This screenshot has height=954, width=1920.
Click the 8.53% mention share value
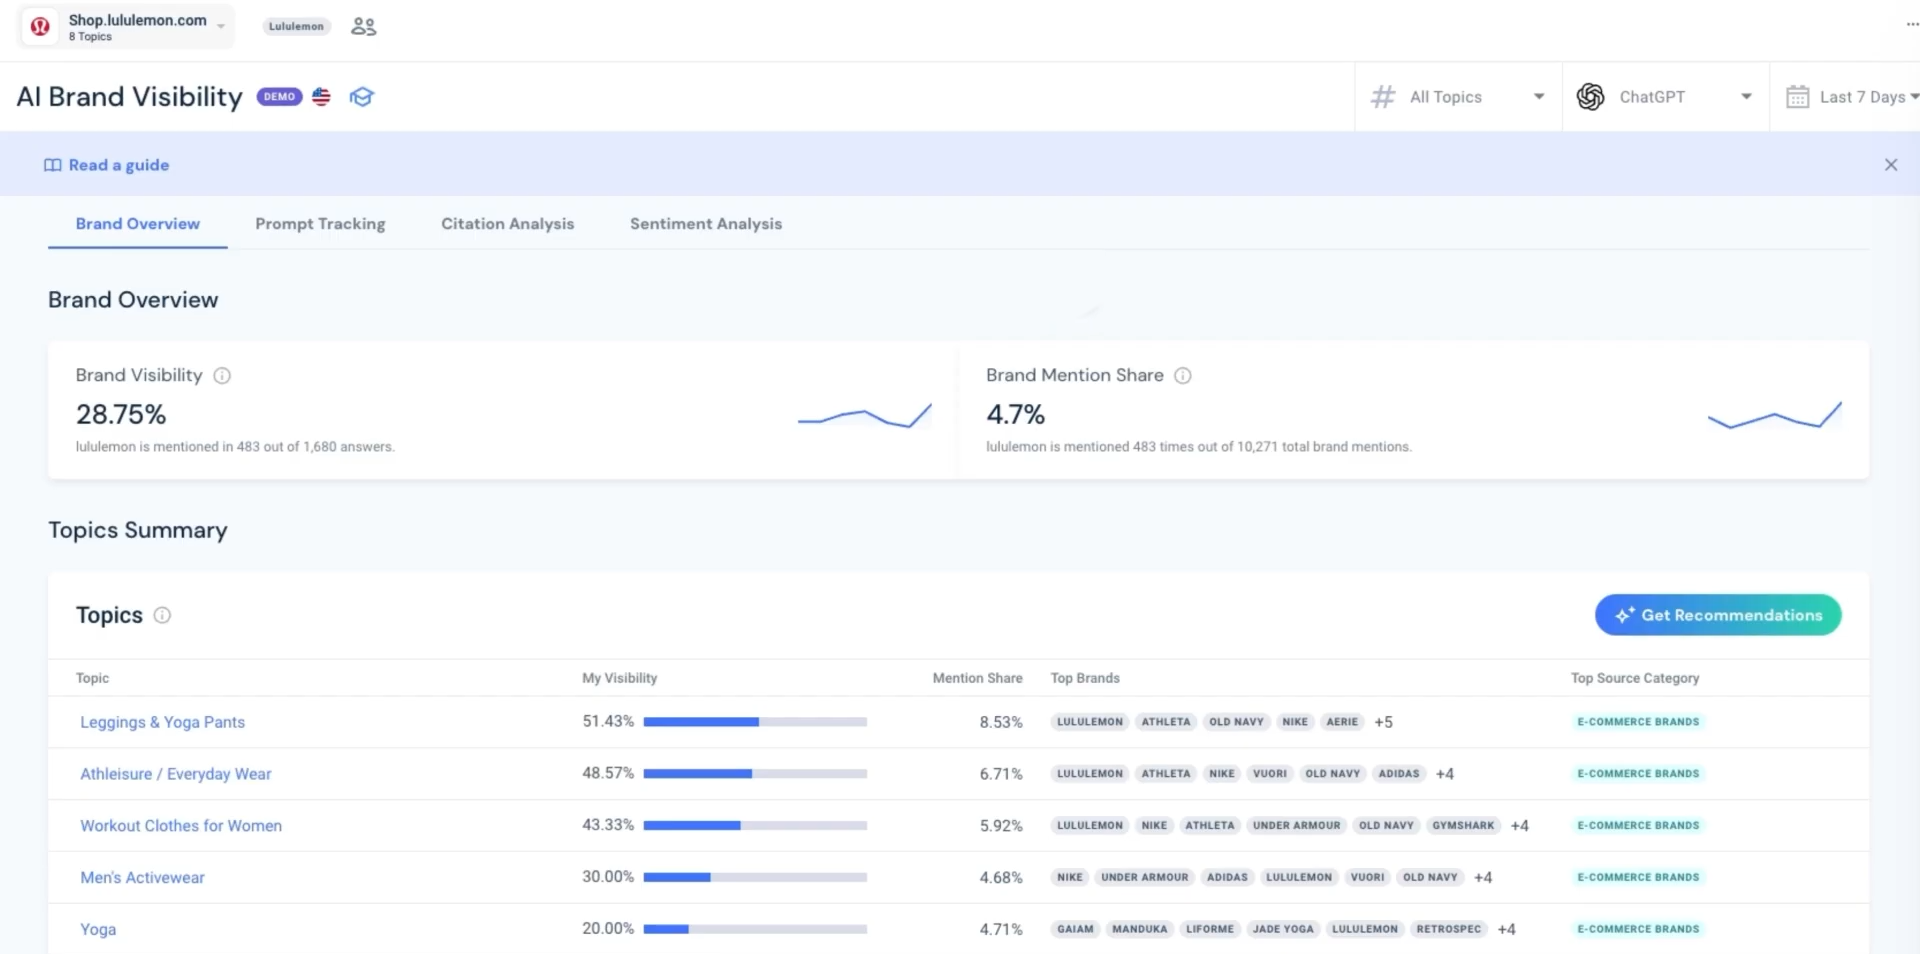[1001, 722]
